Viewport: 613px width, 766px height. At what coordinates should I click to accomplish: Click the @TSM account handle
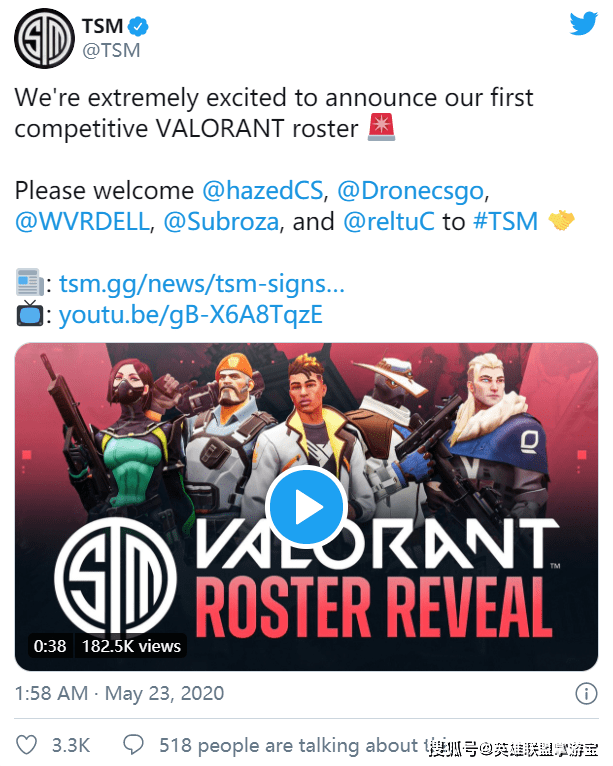tap(111, 50)
